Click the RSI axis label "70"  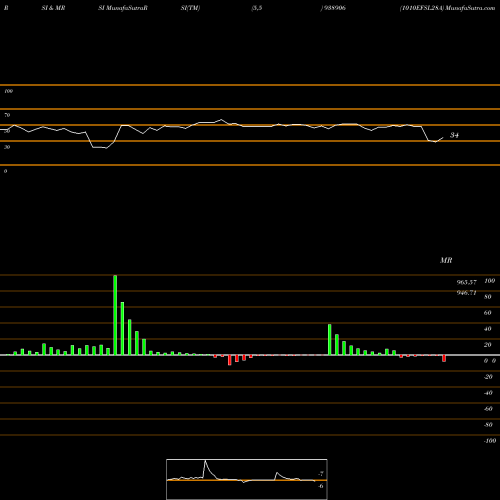click(x=7, y=115)
